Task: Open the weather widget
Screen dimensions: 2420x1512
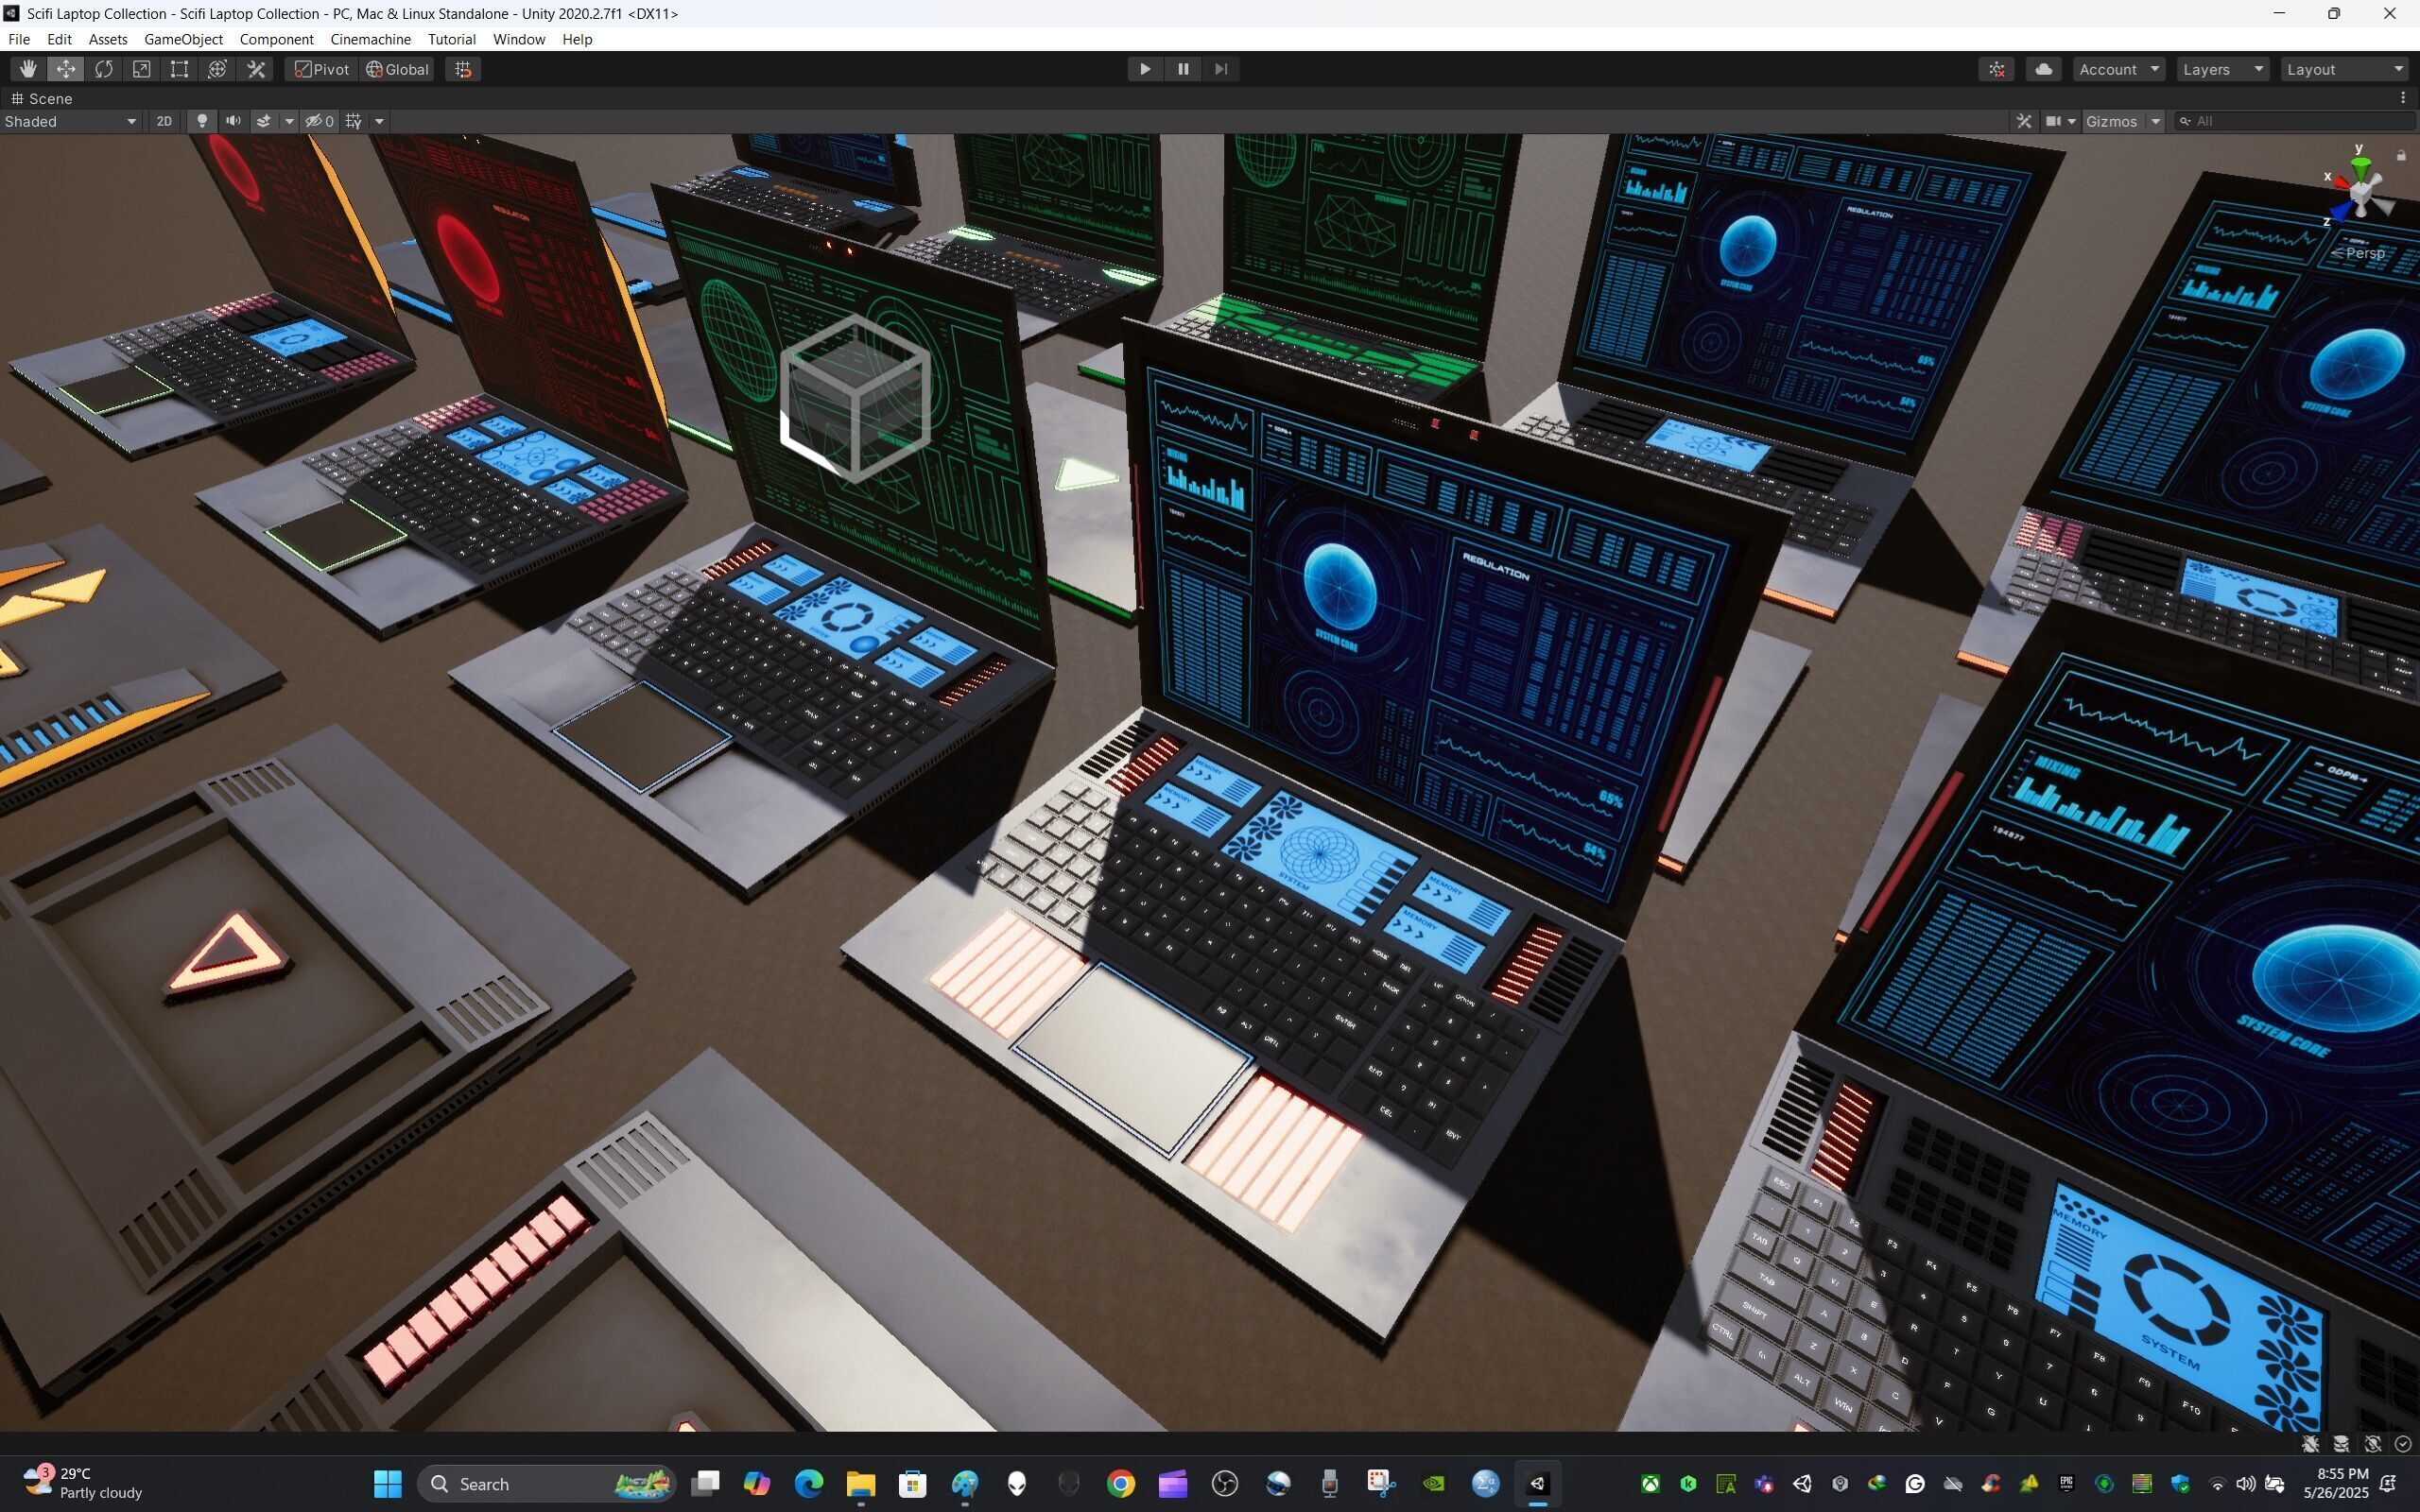Action: pos(83,1483)
